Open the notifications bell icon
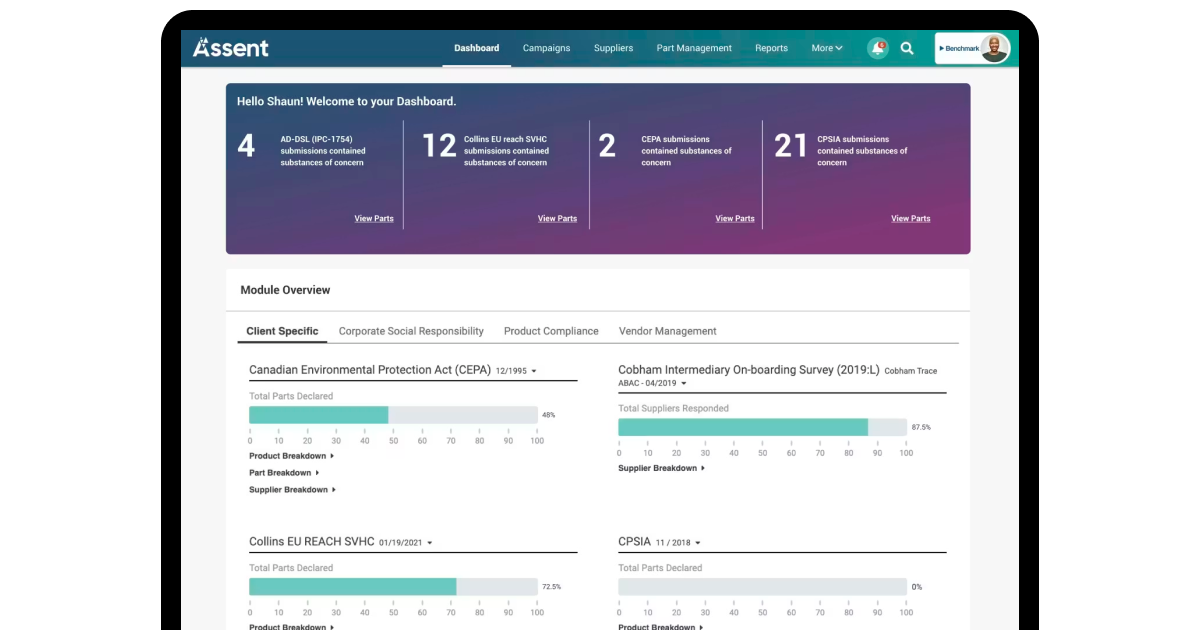This screenshot has height=630, width=1200. pos(878,48)
